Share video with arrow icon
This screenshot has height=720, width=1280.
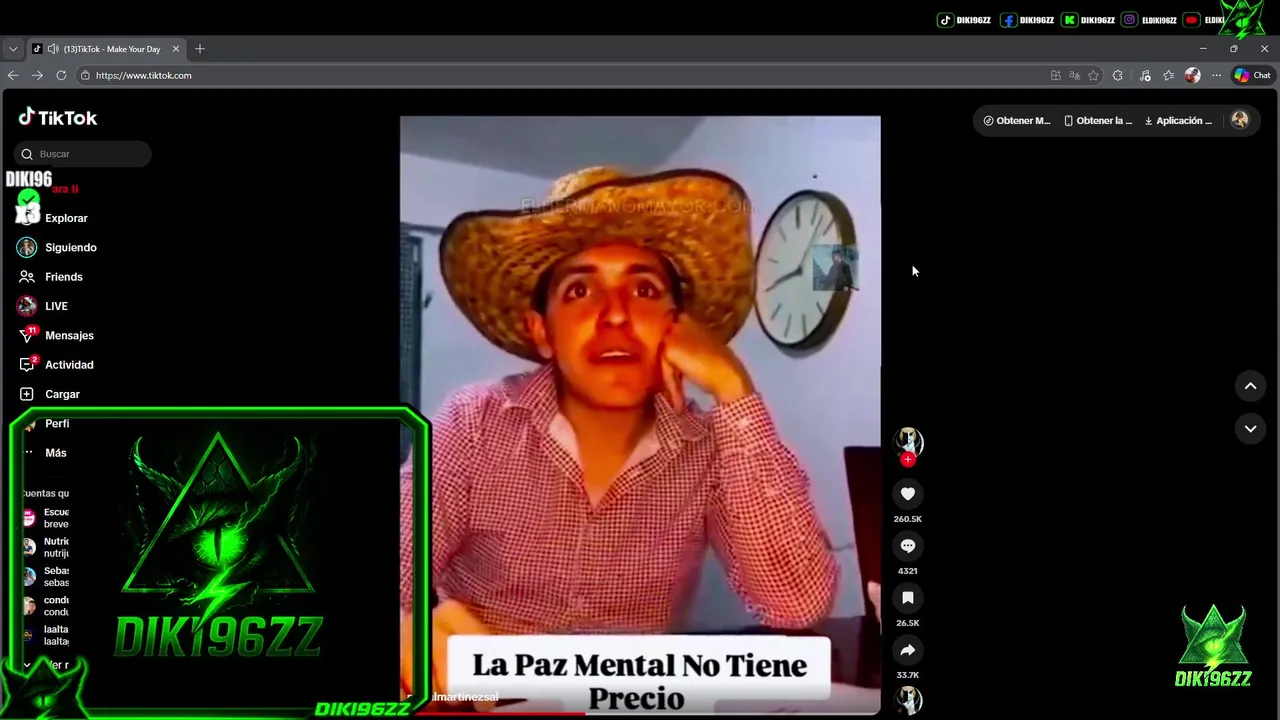[908, 650]
